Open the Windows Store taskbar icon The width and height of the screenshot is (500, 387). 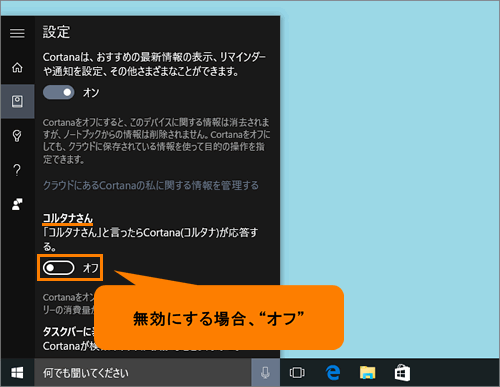click(x=402, y=373)
